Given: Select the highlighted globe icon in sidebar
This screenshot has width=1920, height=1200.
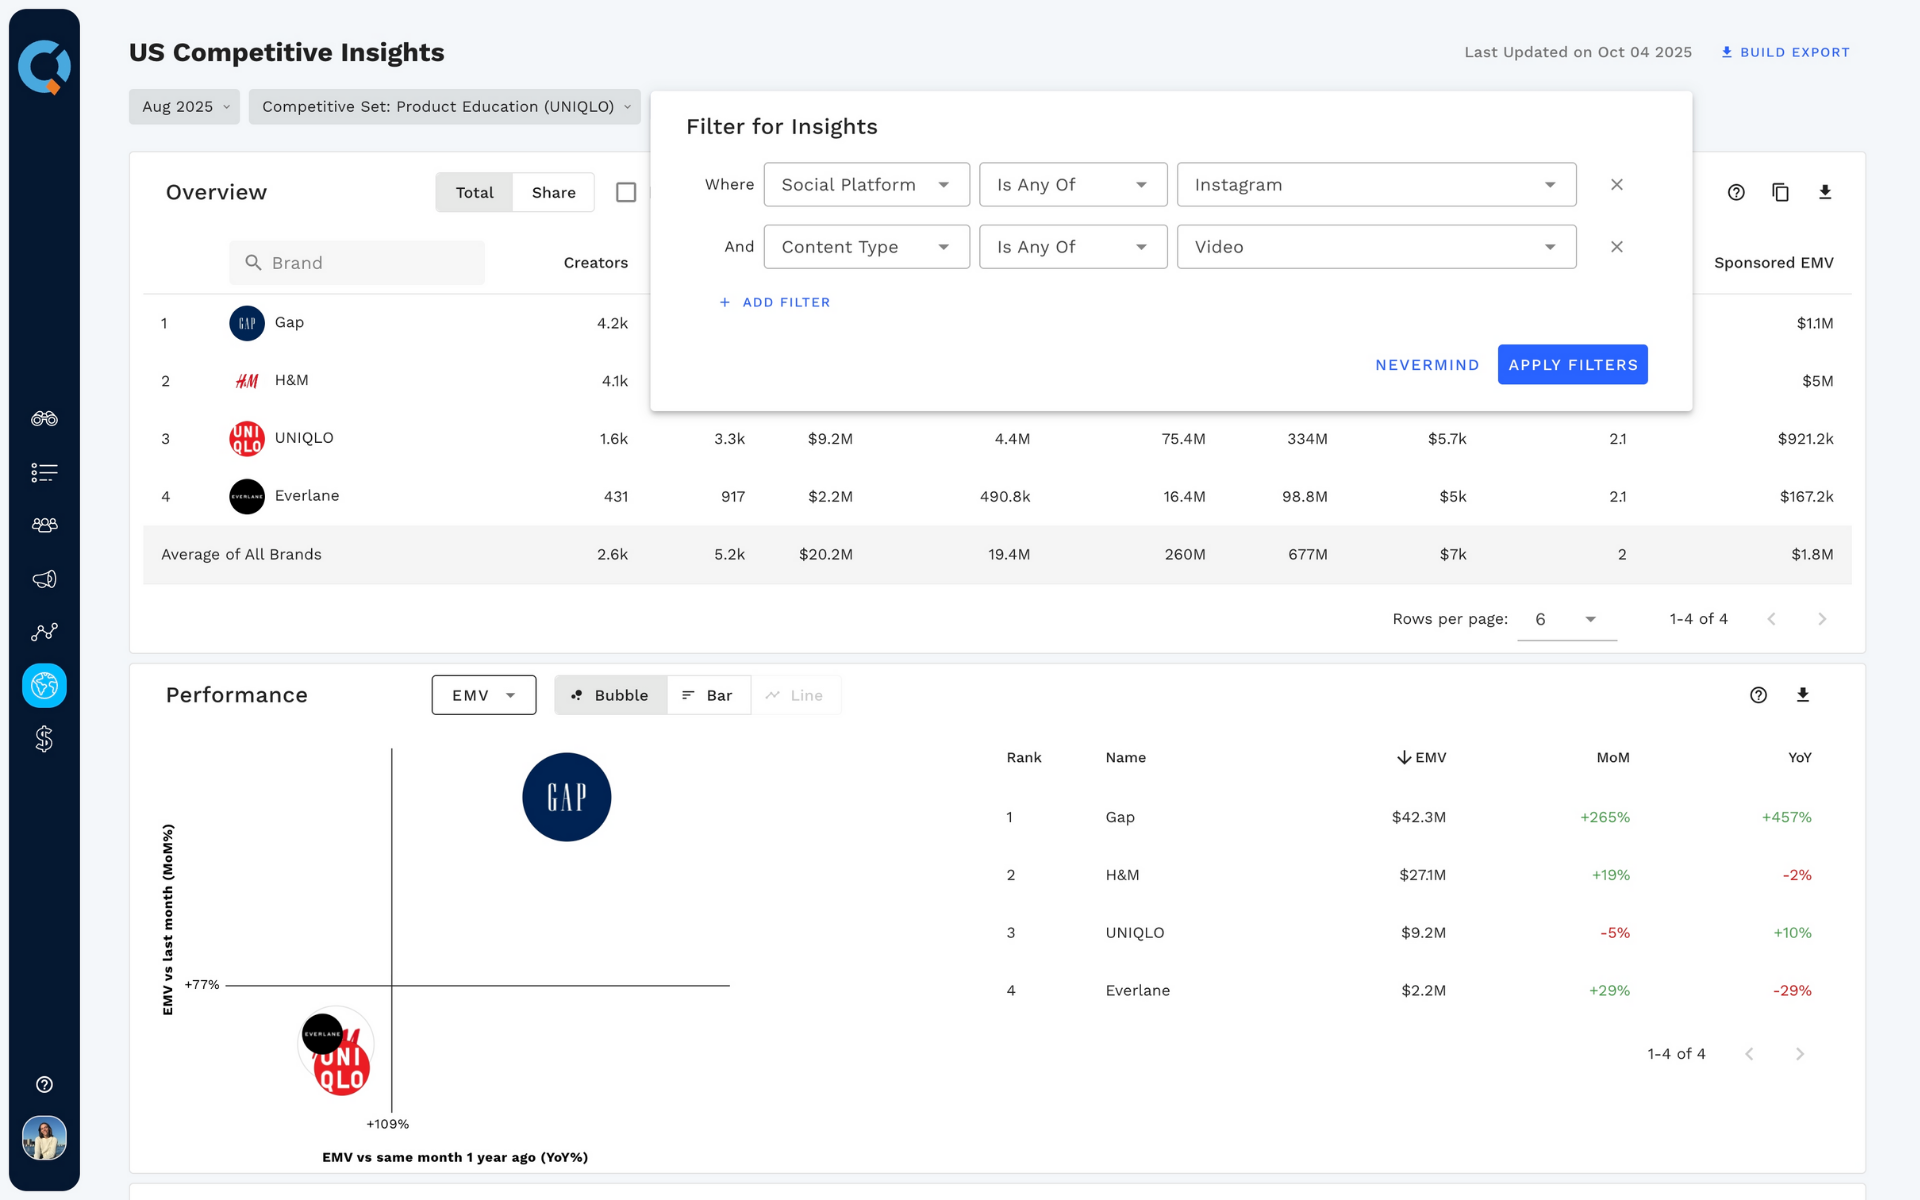Looking at the screenshot, I should point(44,685).
